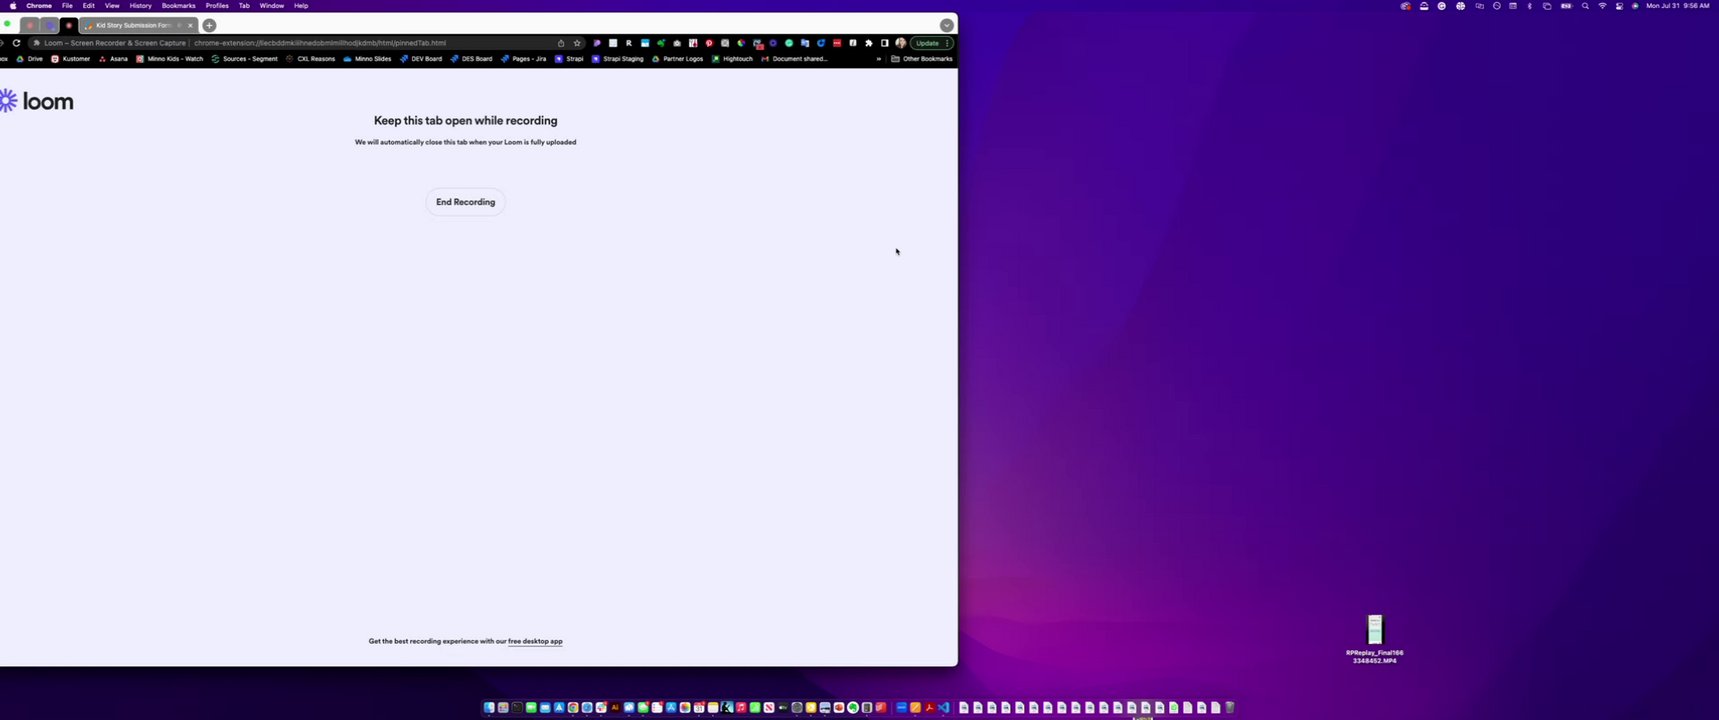The image size is (1719, 720).
Task: Open the Trash in the Dock
Action: [1230, 708]
